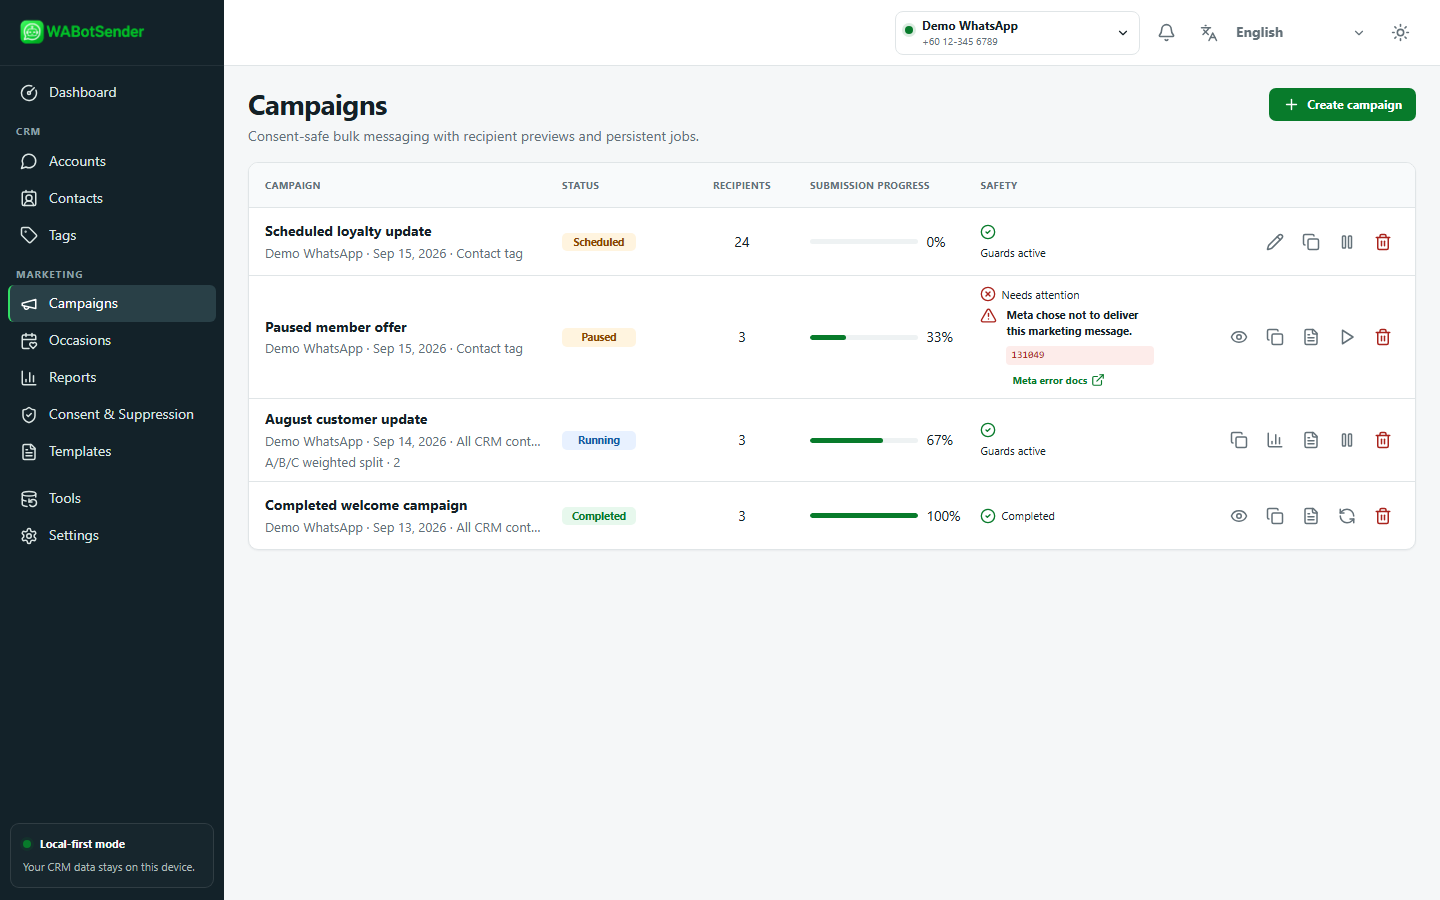Open Reports in the sidebar

(x=112, y=377)
